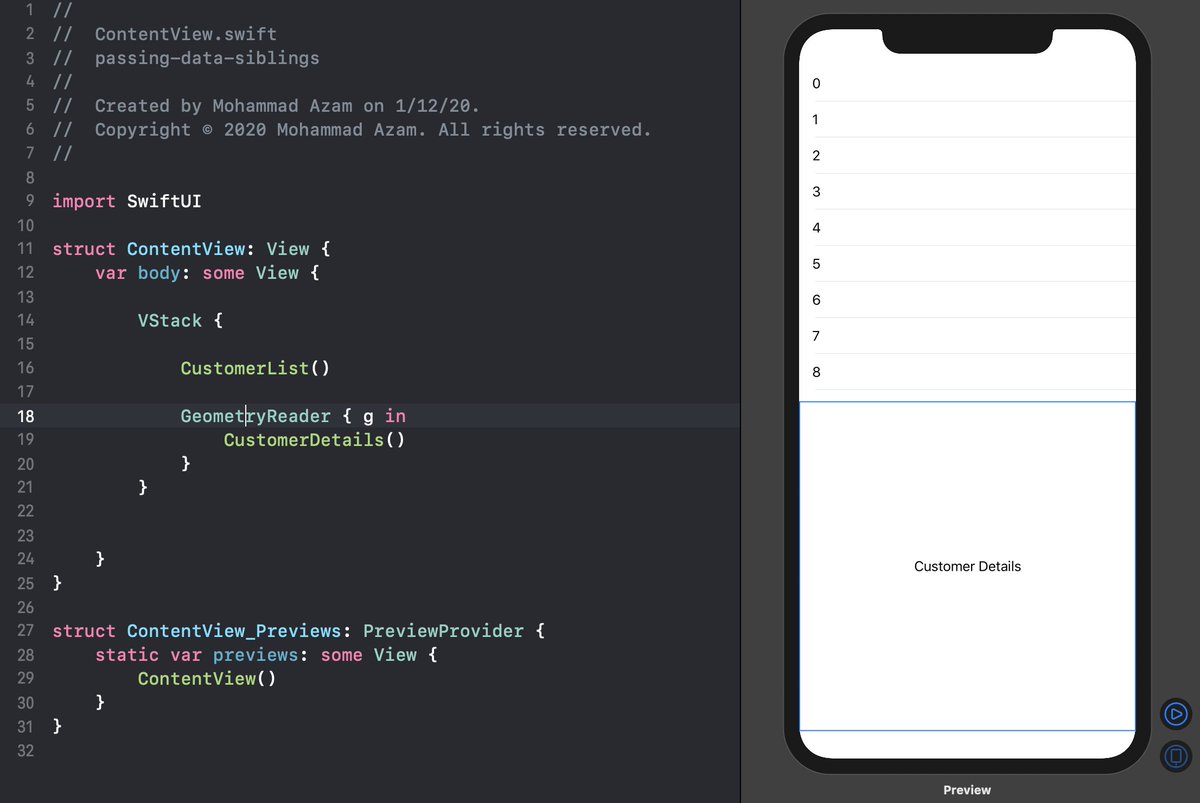This screenshot has height=803, width=1200.
Task: Click CustomerList() call on line 16
Action: (x=255, y=368)
